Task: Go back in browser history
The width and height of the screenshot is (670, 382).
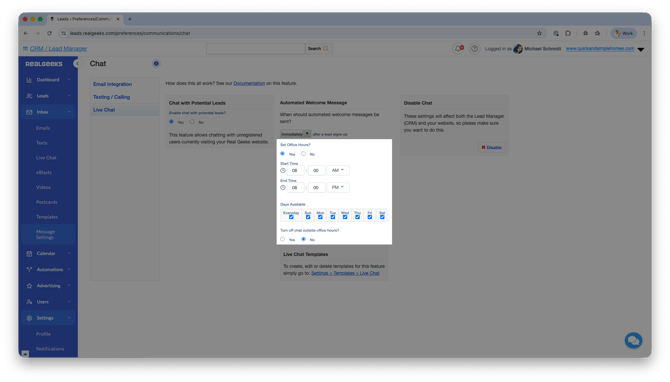Action: coord(26,33)
